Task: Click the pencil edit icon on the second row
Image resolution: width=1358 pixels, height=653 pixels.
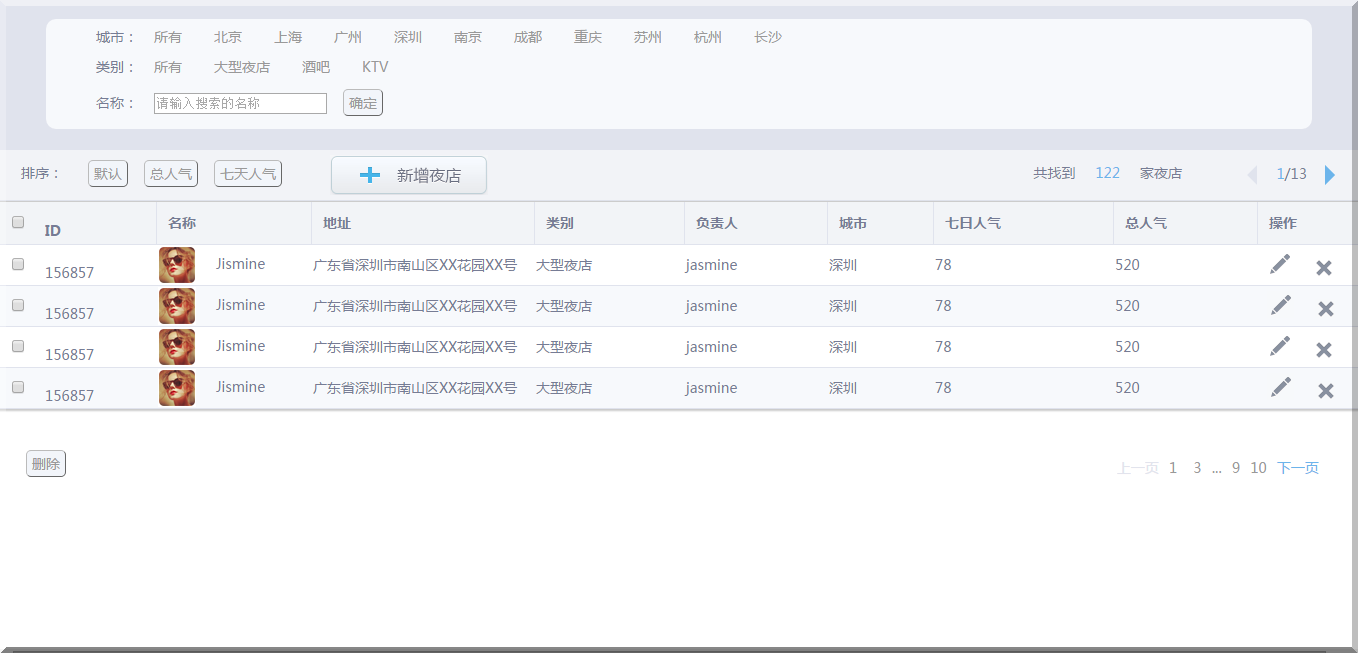Action: pyautogui.click(x=1281, y=304)
